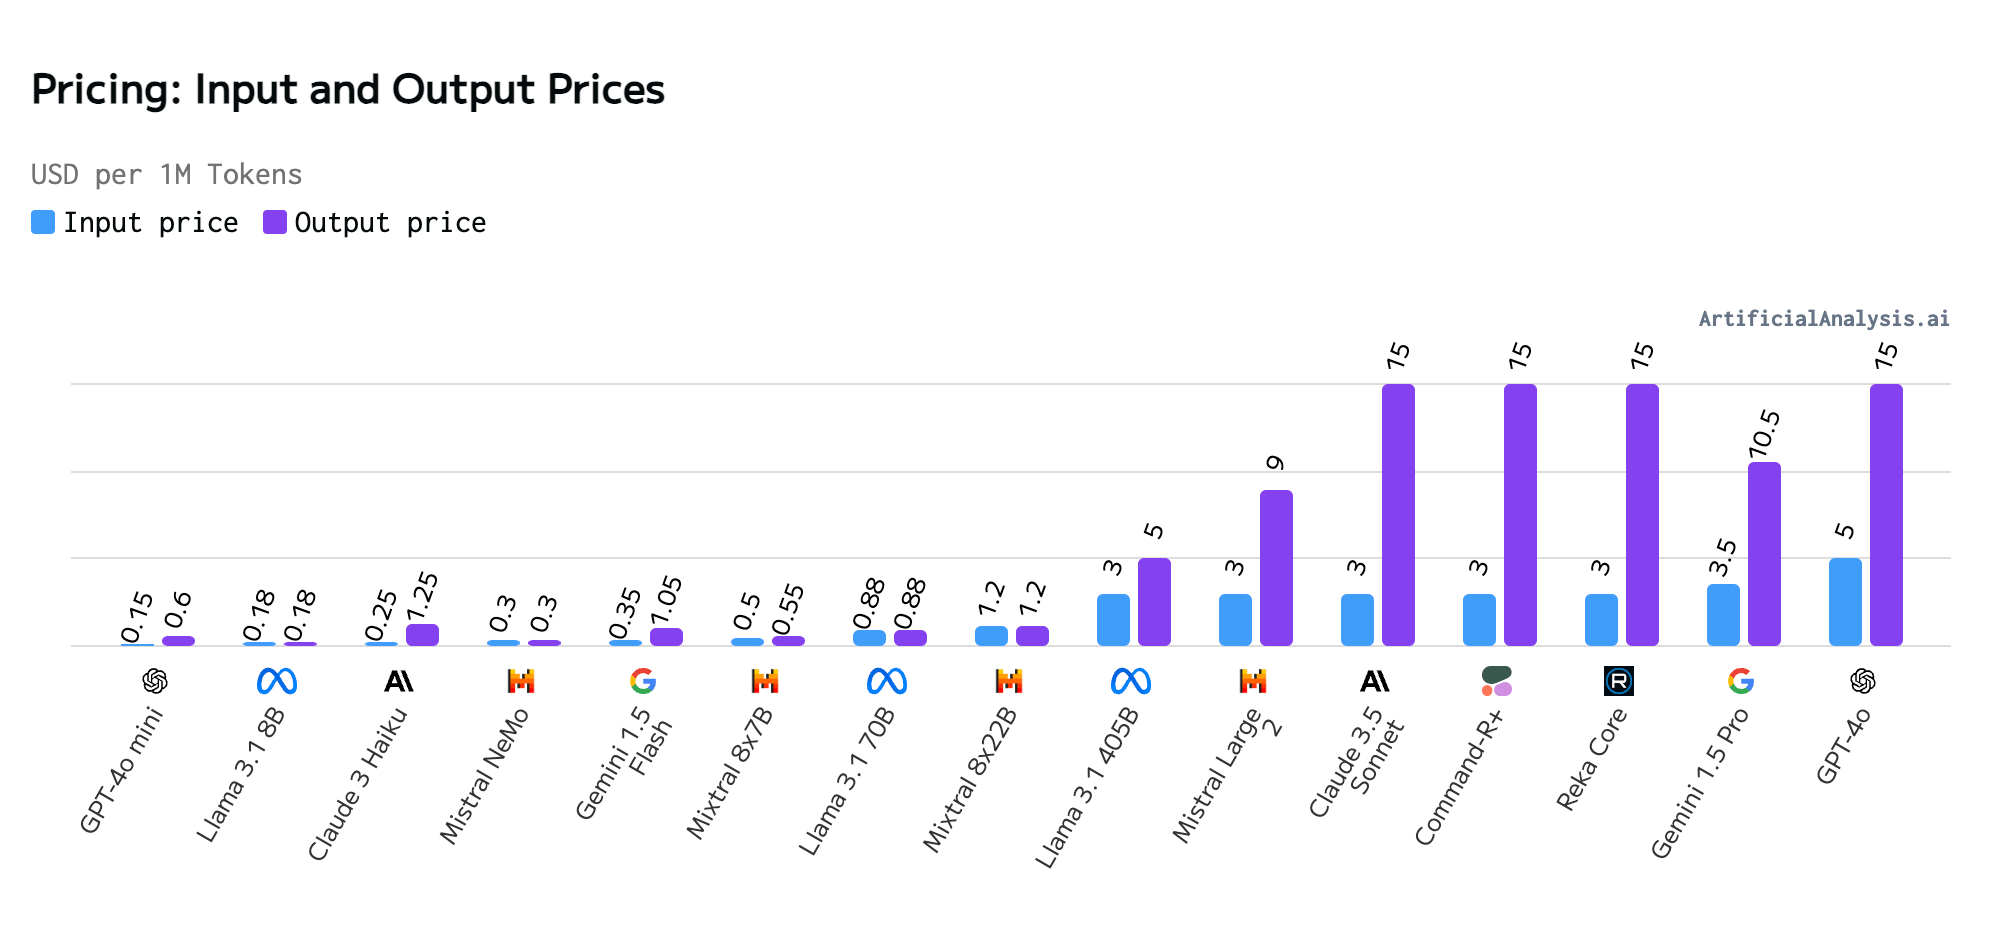2008x948 pixels.
Task: Click the Anthropic logo above Claude 3 Haiku
Action: tap(399, 681)
